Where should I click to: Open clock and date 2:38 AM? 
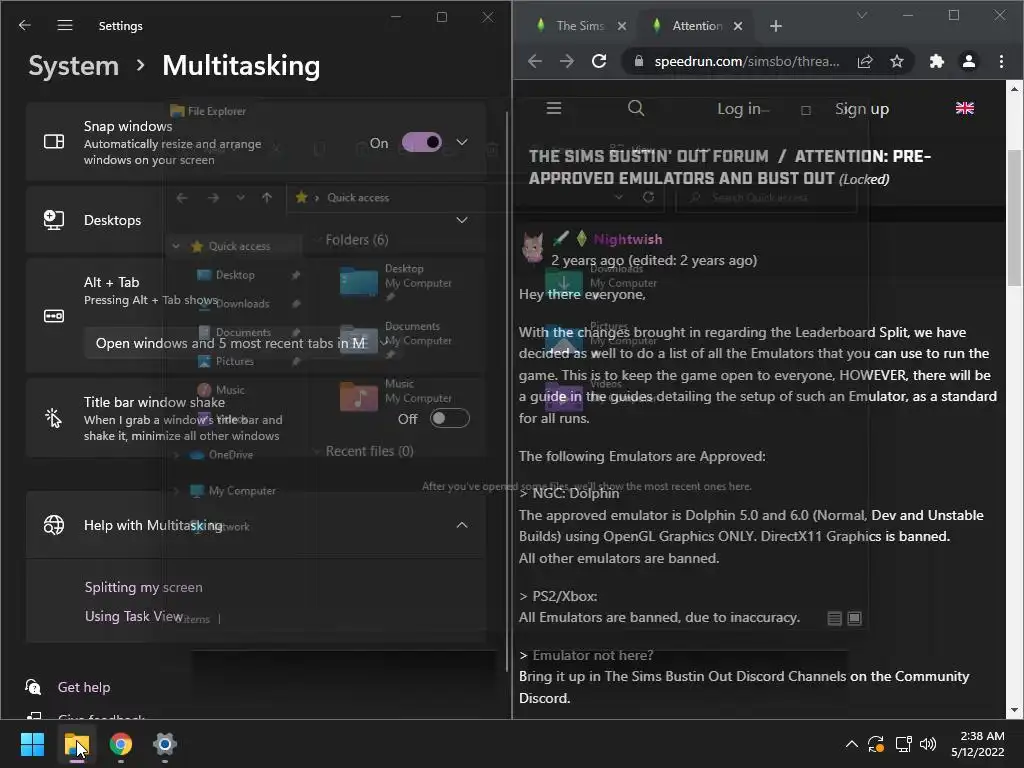click(x=978, y=744)
